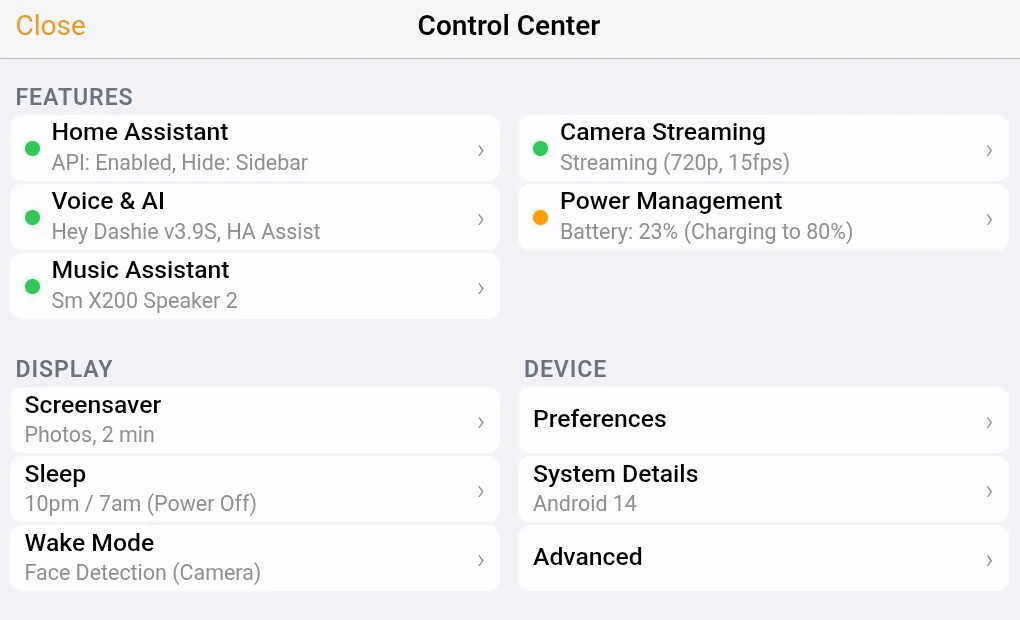Close the Control Center

tap(51, 26)
